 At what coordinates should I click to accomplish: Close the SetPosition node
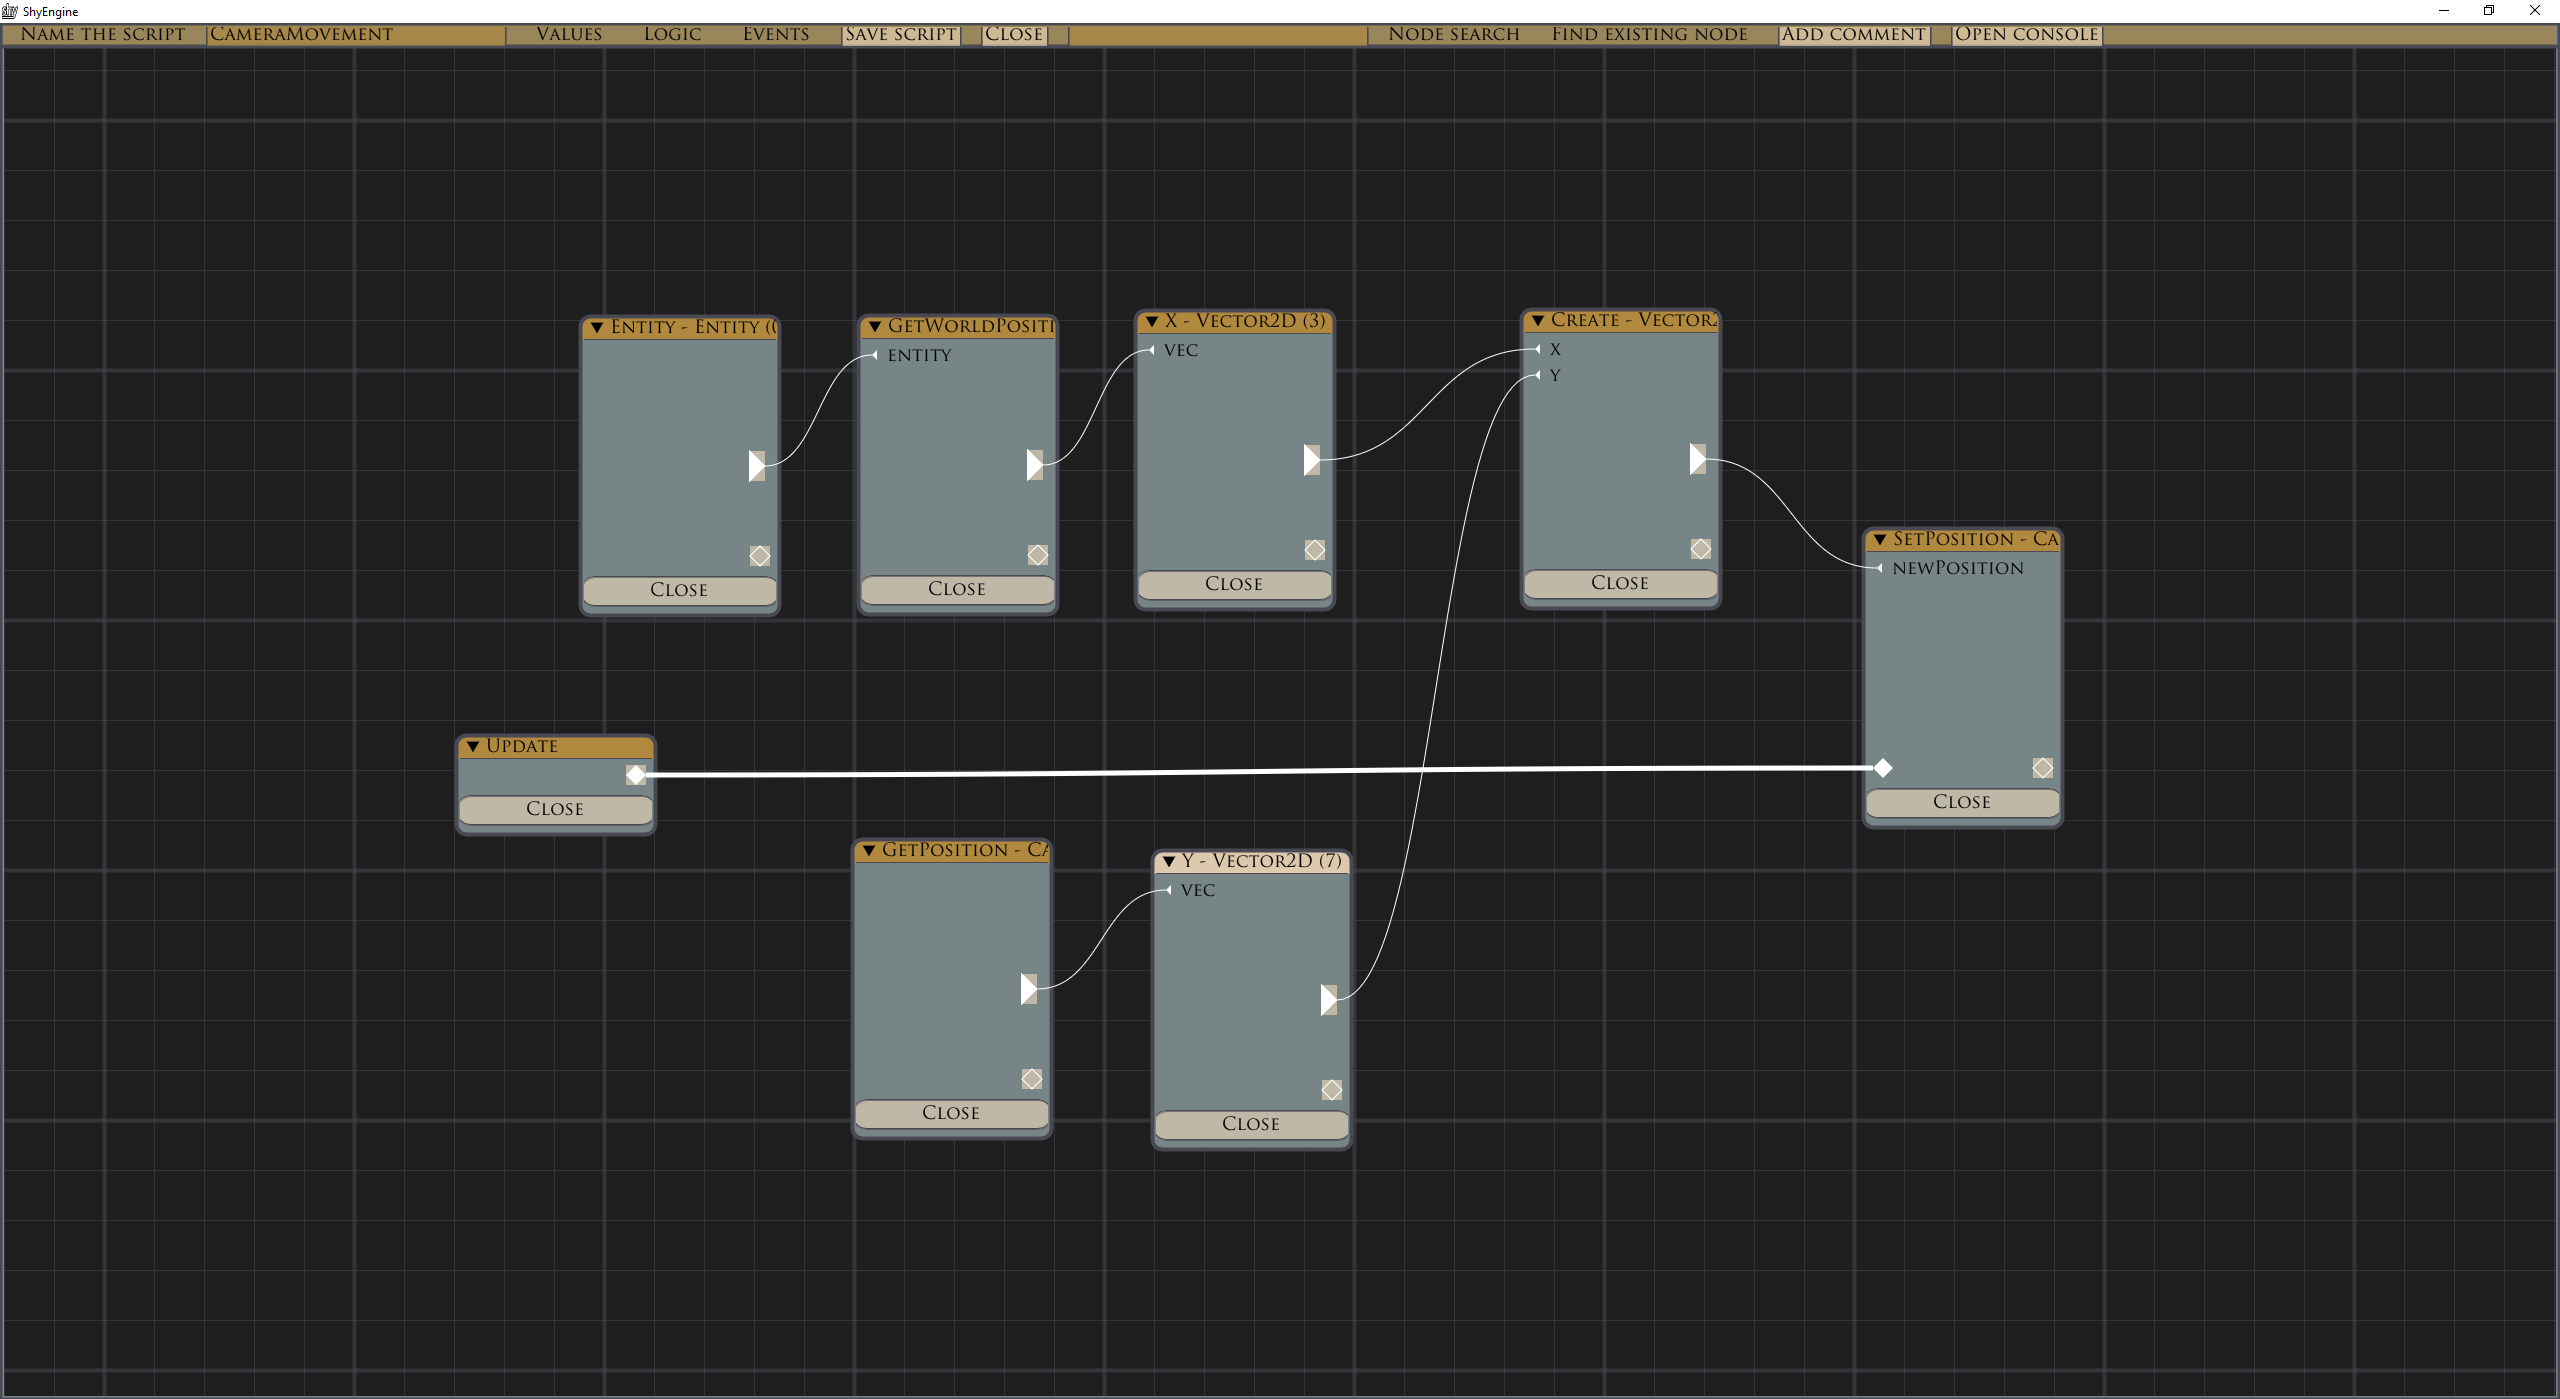click(x=1961, y=802)
